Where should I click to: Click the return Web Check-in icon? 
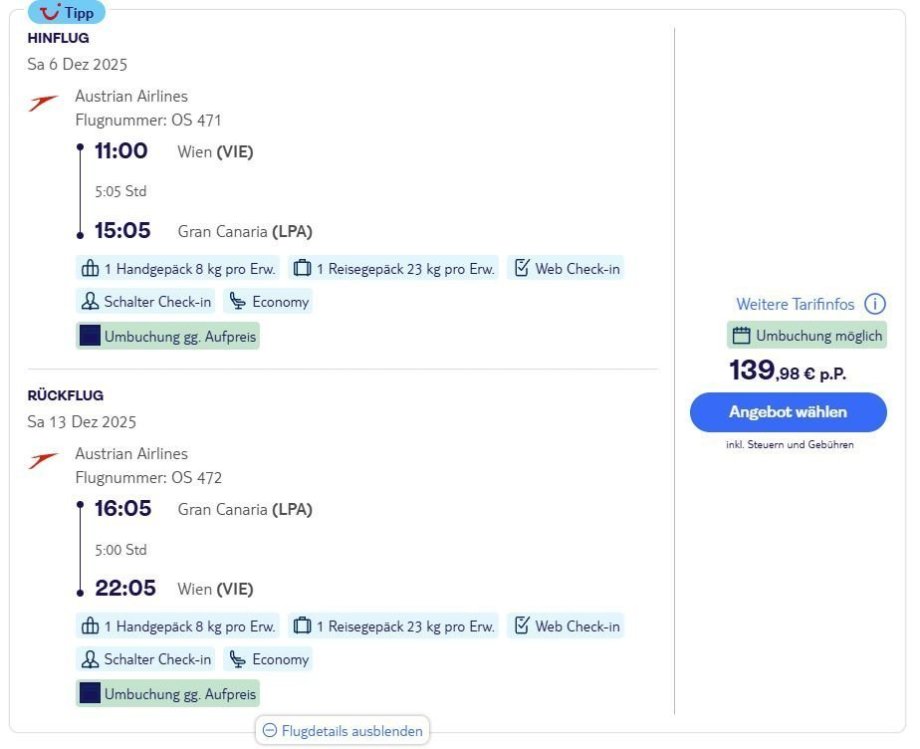[x=521, y=626]
